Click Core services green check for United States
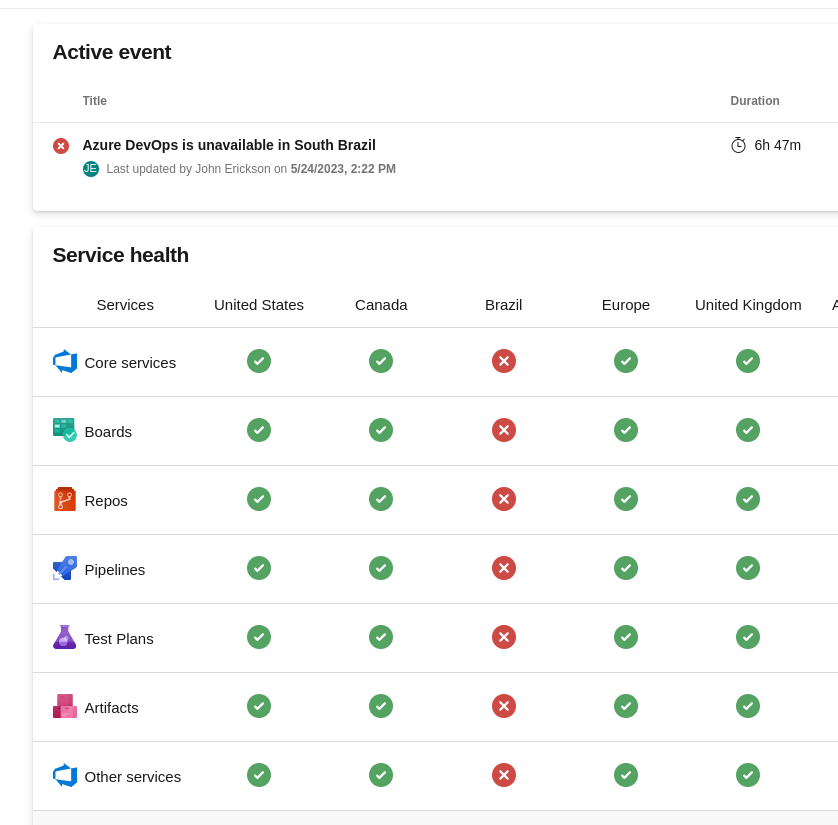The width and height of the screenshot is (838, 825). [259, 361]
